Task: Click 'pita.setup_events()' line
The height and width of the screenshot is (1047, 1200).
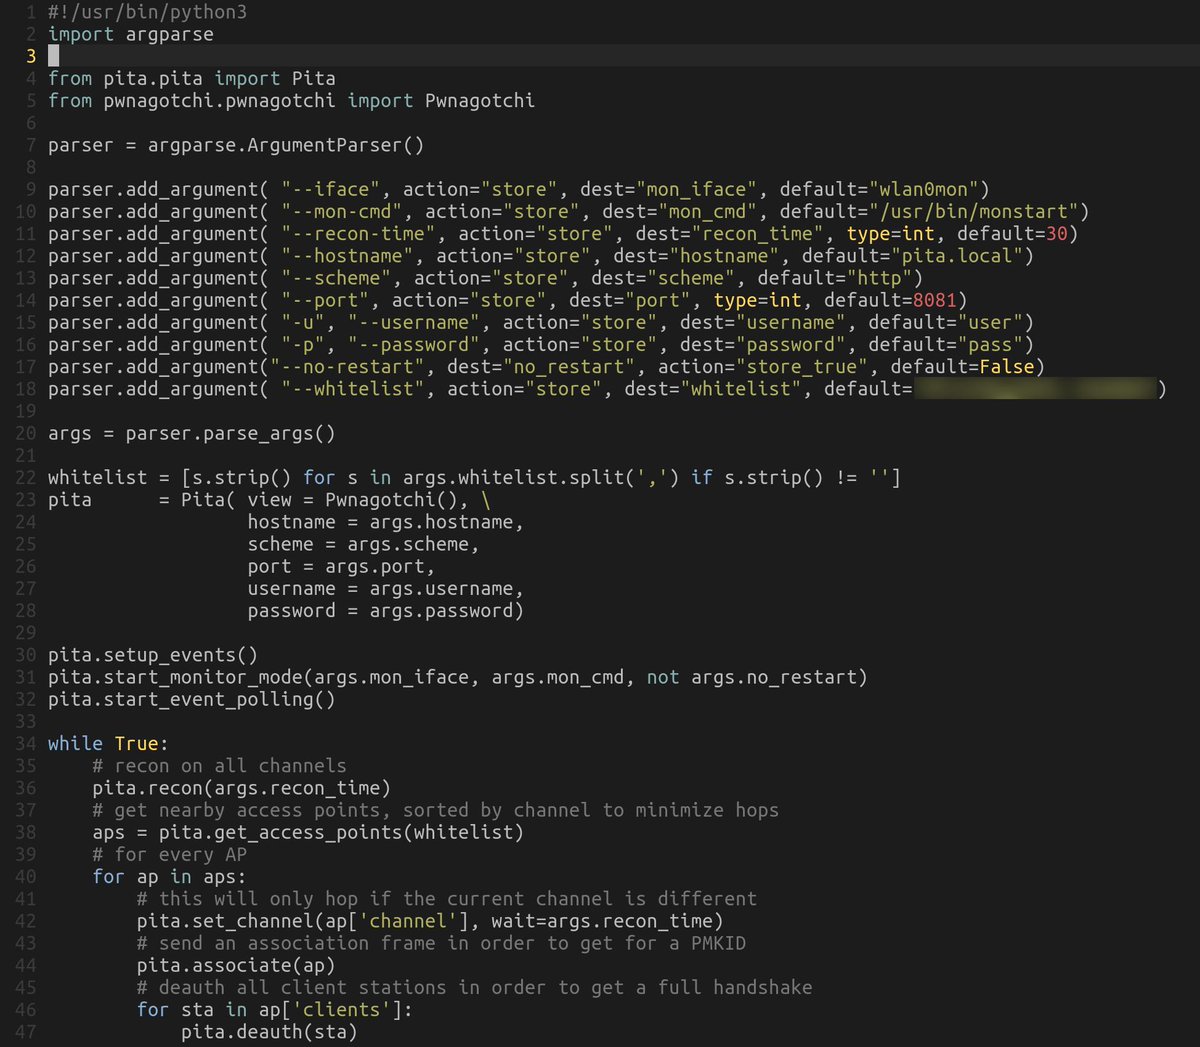Action: 153,655
